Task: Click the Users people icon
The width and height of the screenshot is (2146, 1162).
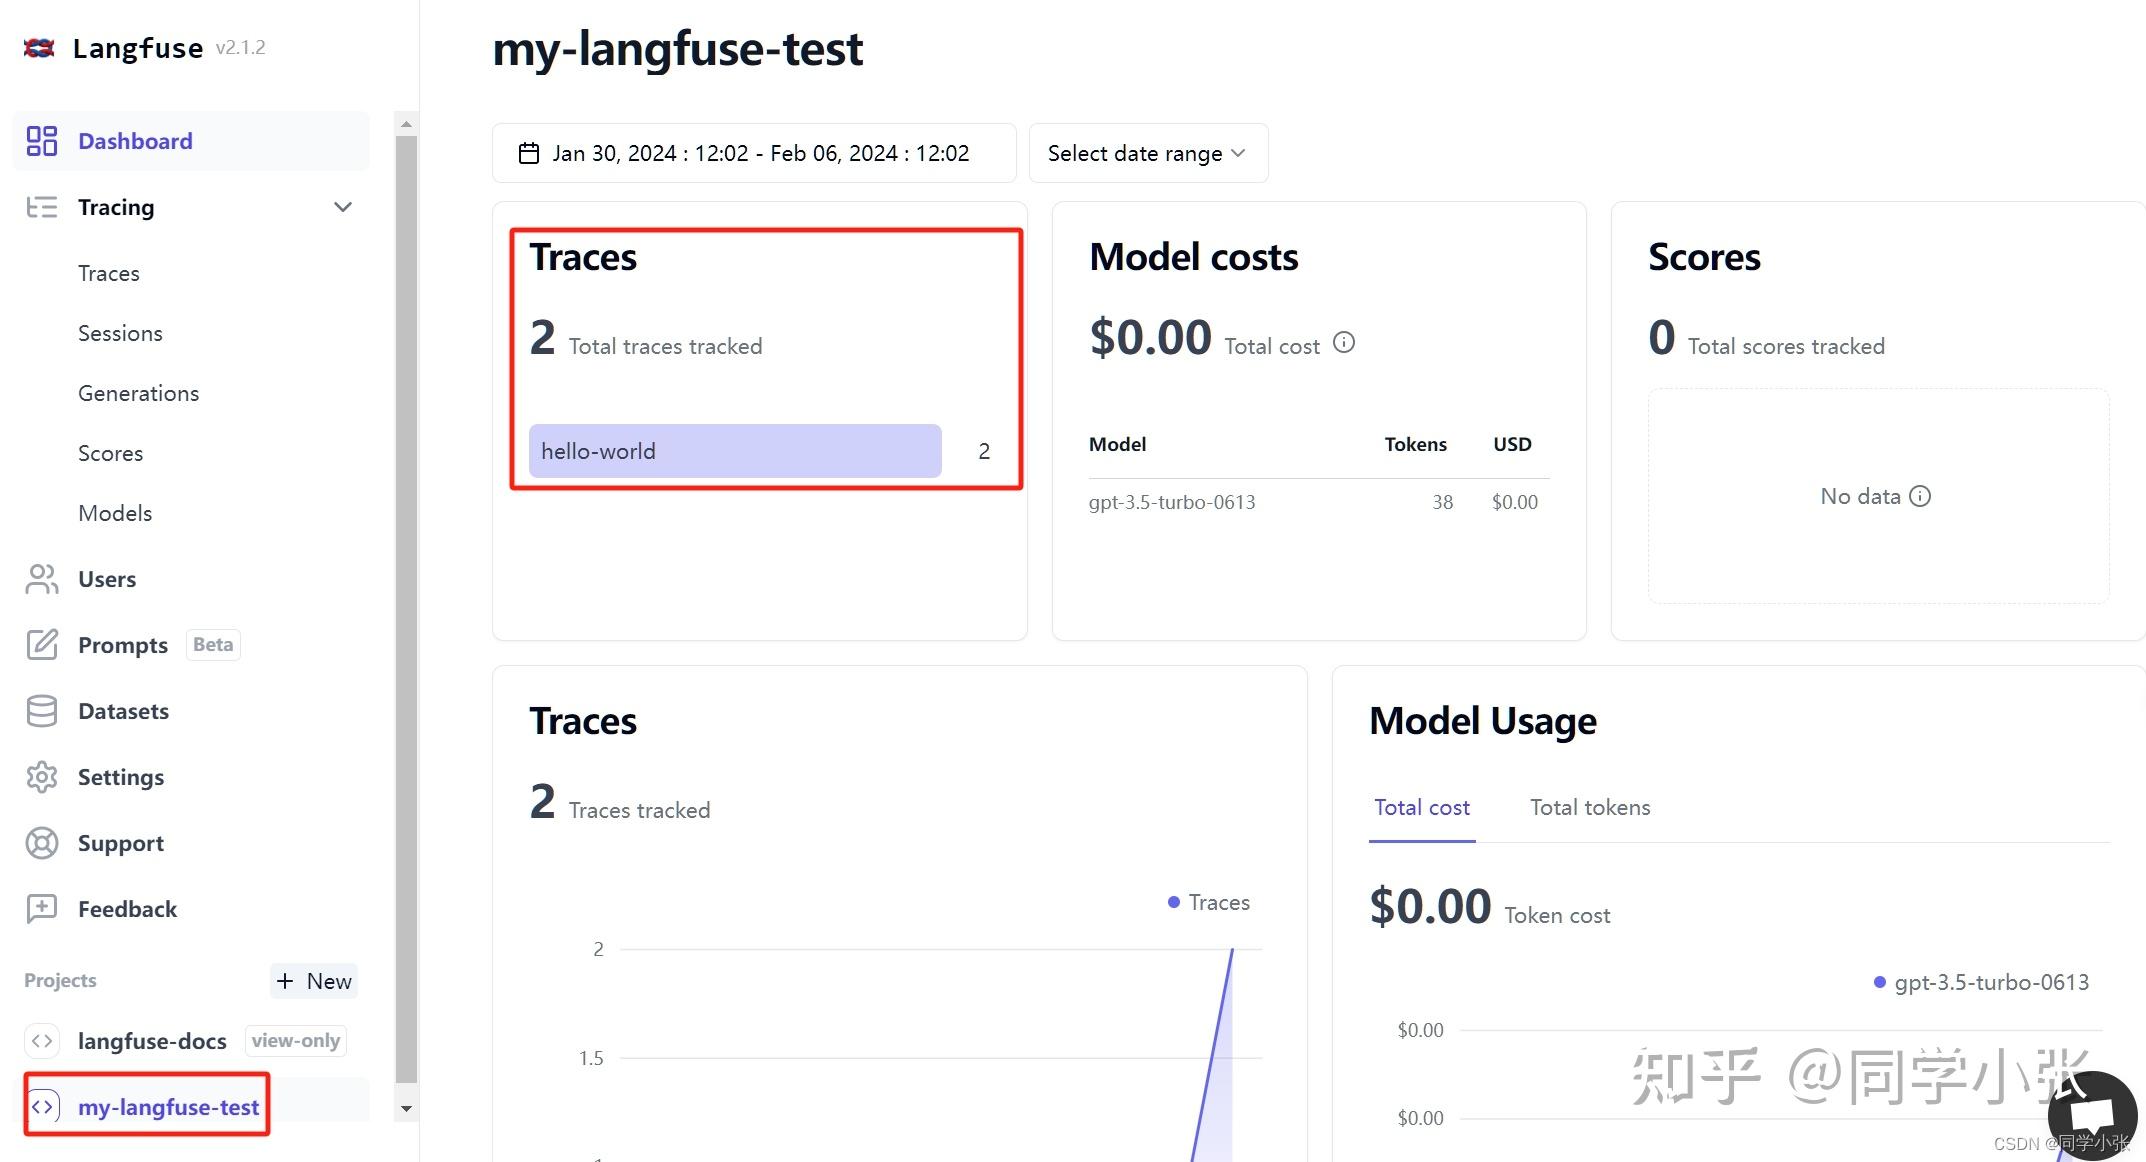Action: tap(41, 579)
